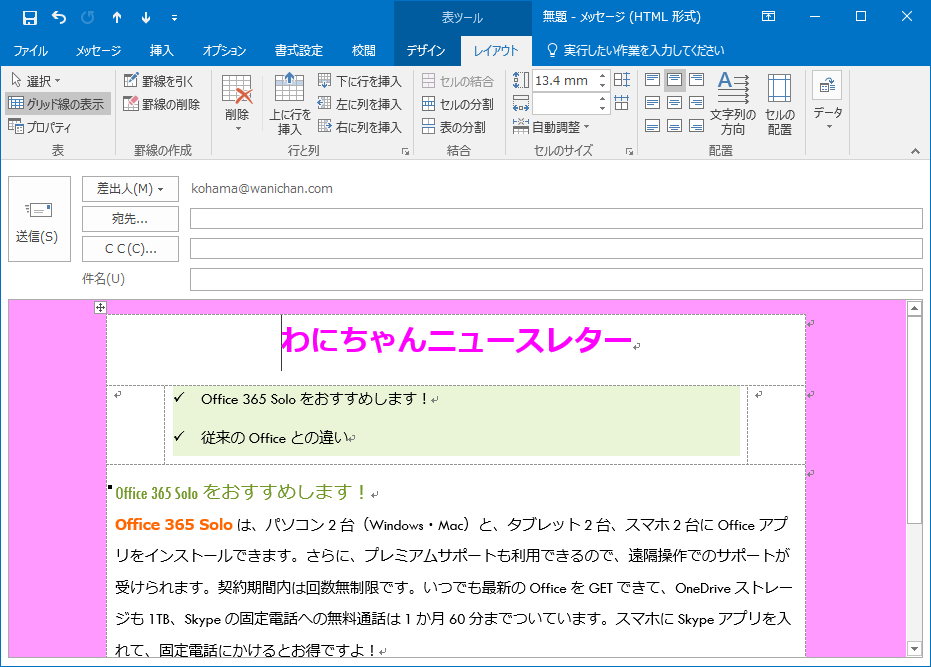Toggle グリッド線の表示
The width and height of the screenshot is (931, 667).
coord(57,104)
